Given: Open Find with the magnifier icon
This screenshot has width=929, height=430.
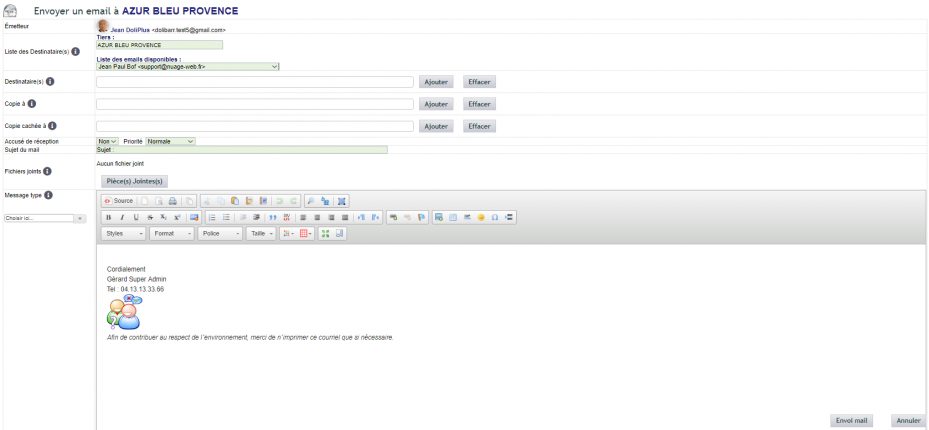Looking at the screenshot, I should [311, 201].
